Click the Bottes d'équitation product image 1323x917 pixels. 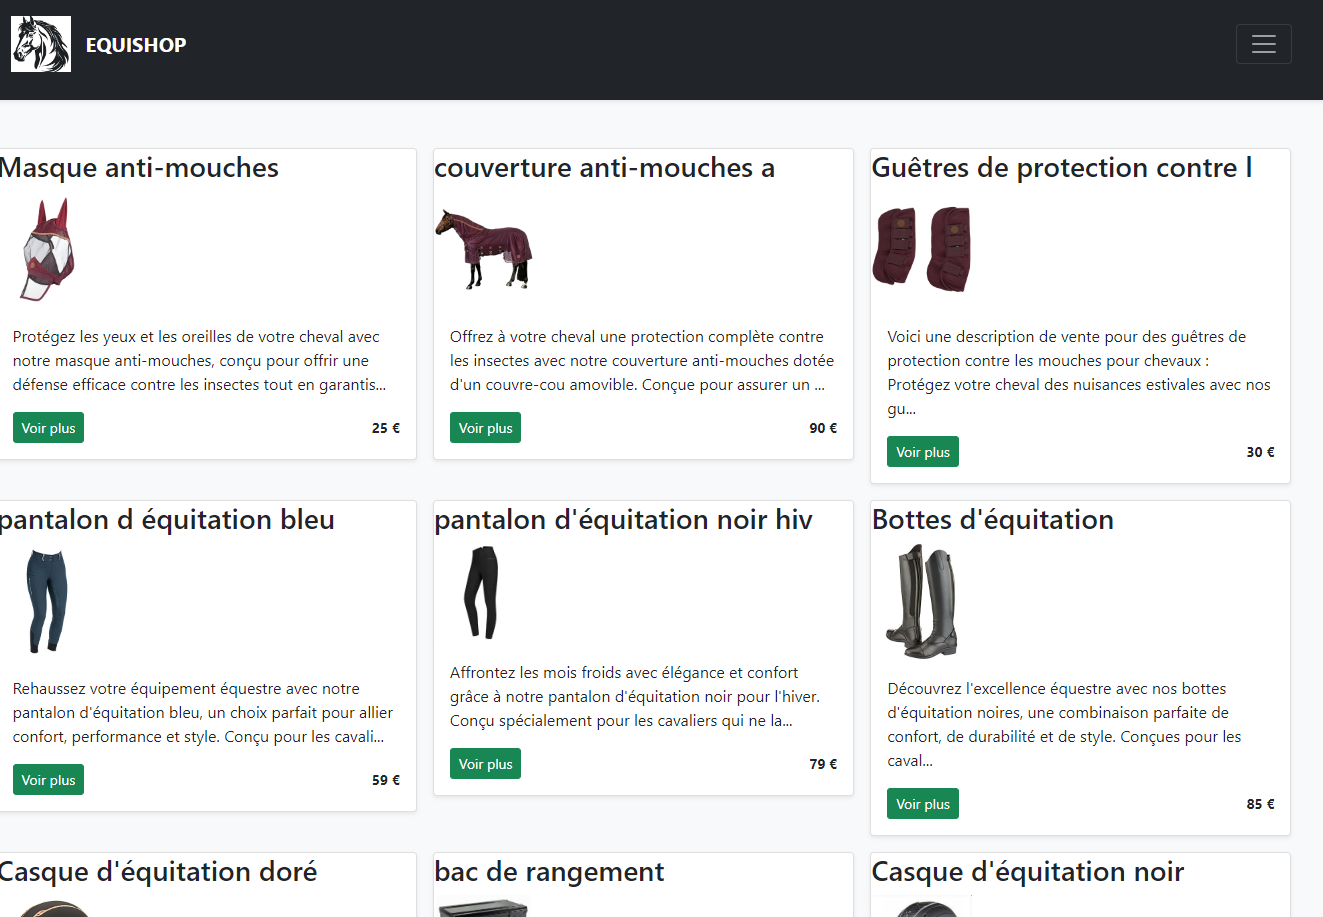click(x=922, y=602)
